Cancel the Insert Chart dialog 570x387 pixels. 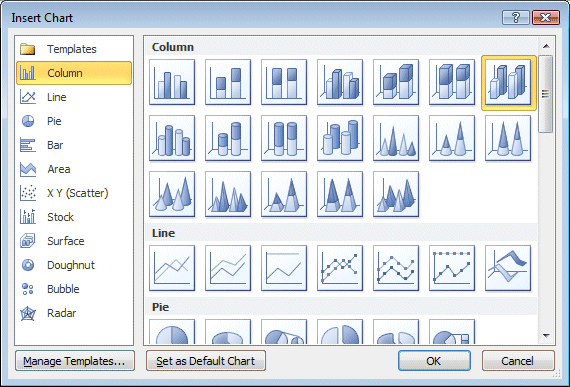tap(518, 361)
